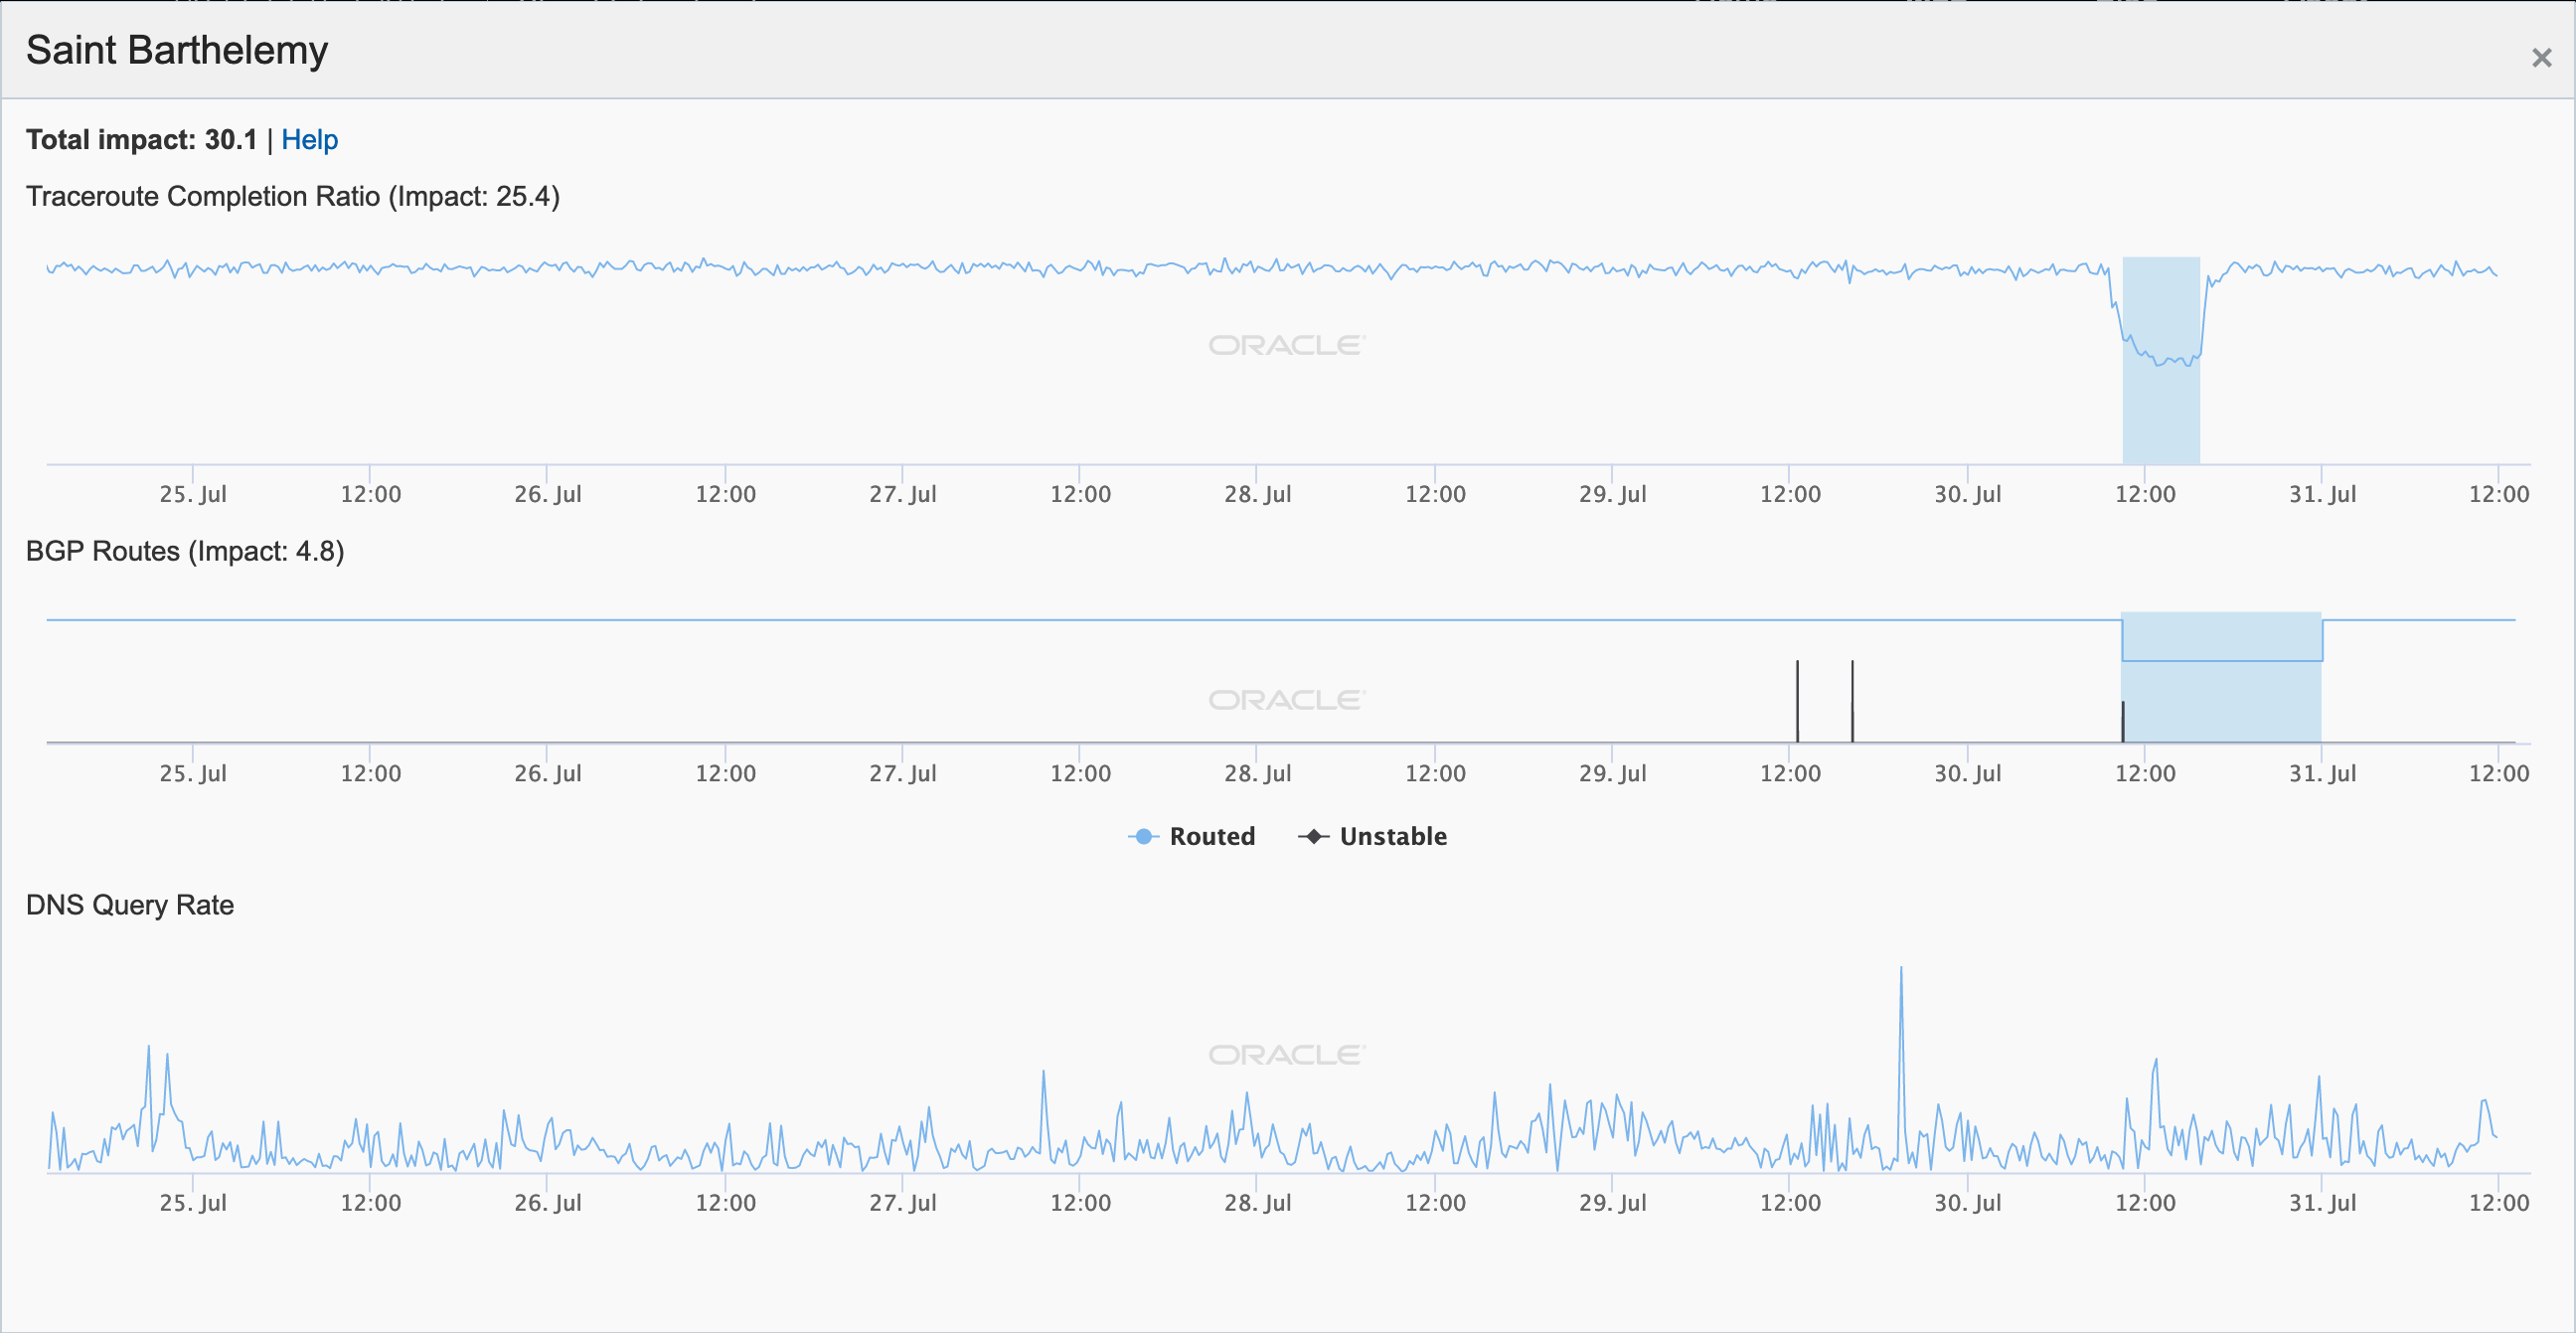This screenshot has width=2576, height=1333.
Task: Click the 31. Jul label on BGP axis
Action: point(2322,773)
